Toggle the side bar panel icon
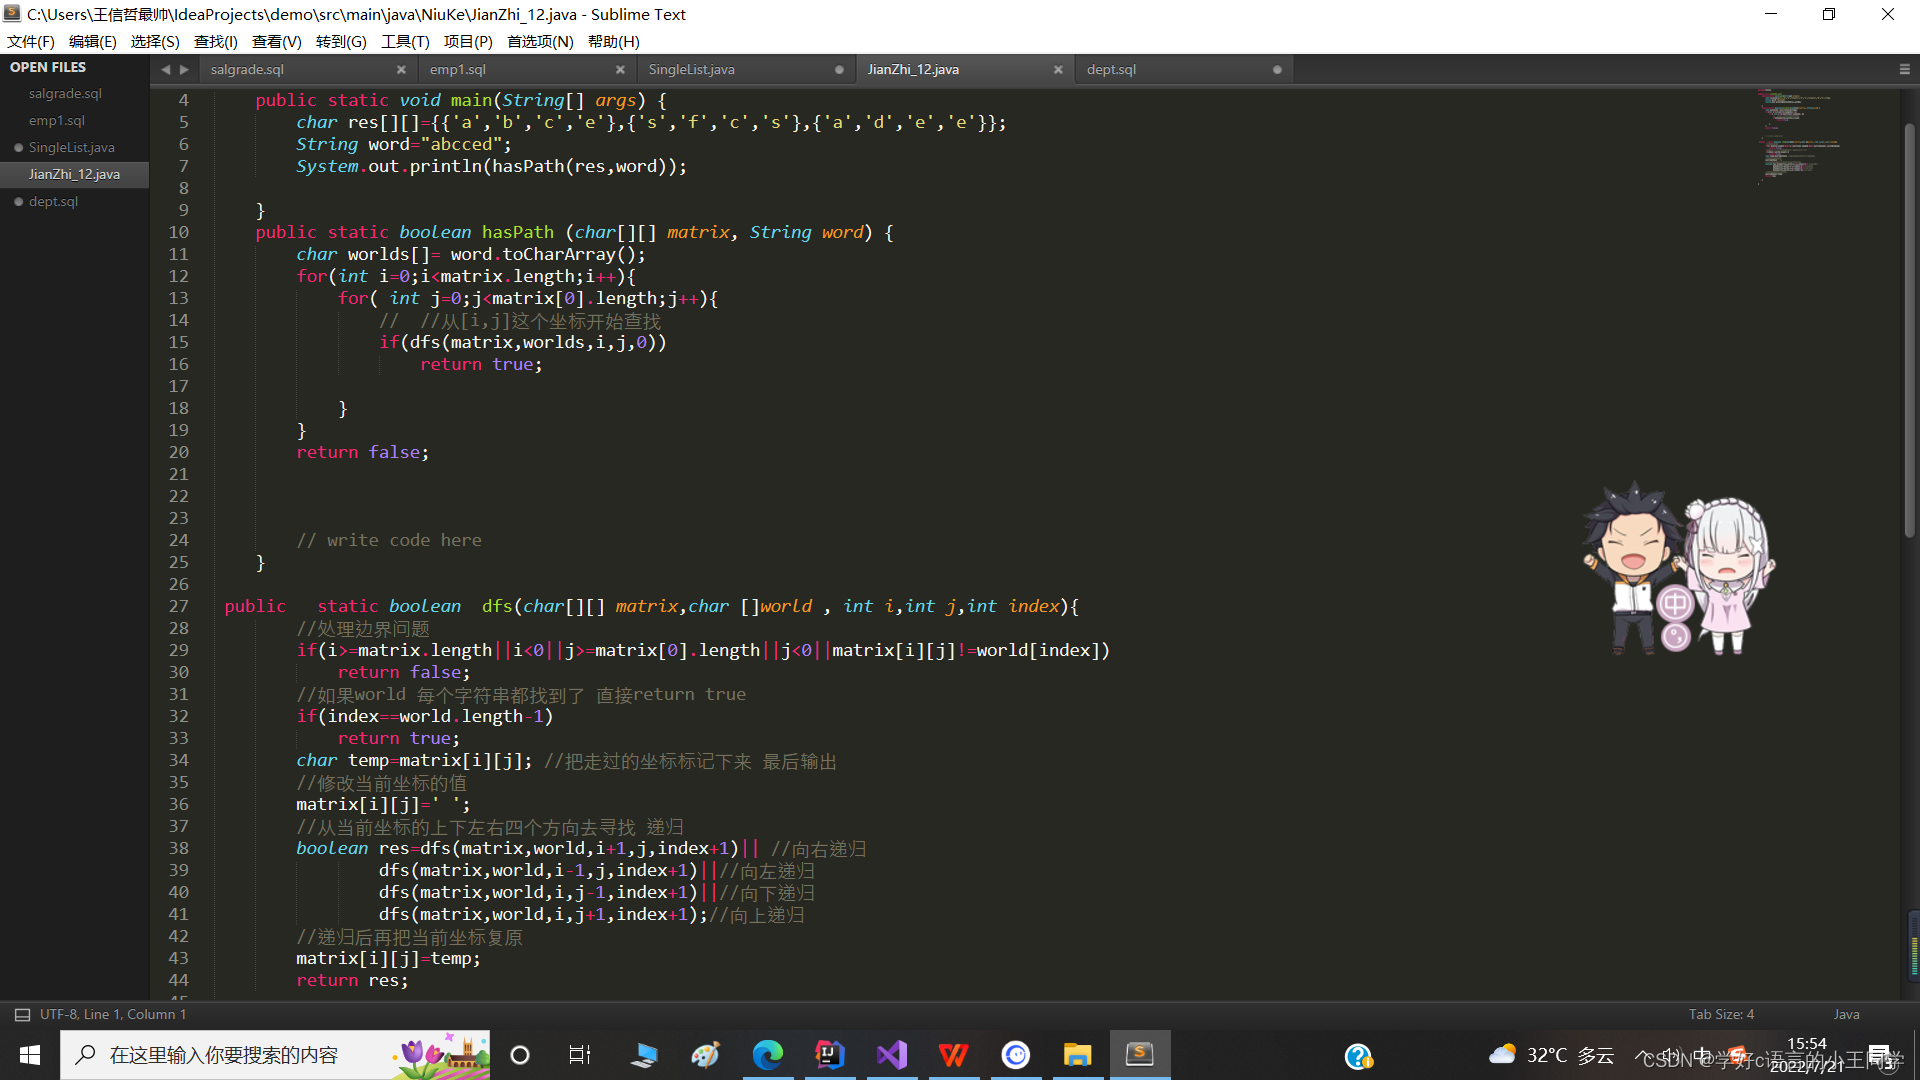Screen dimensions: 1920x1080 [22, 1014]
